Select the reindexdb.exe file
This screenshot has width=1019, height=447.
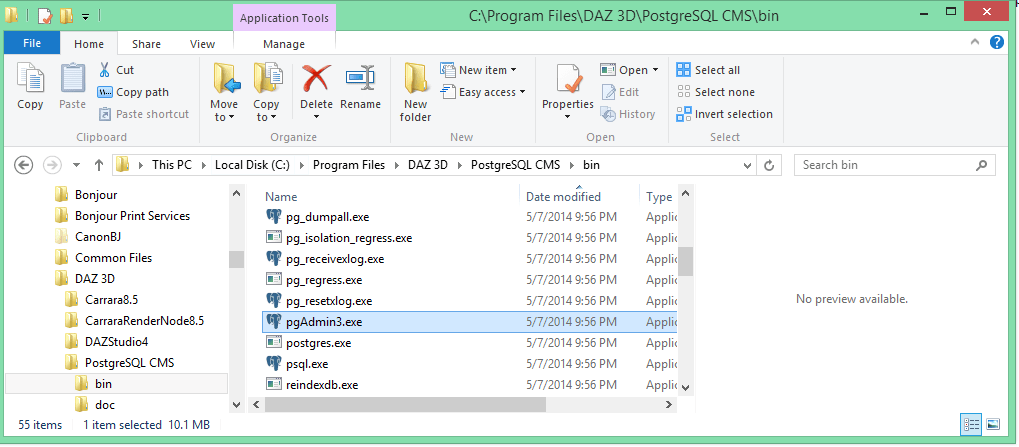coord(322,385)
